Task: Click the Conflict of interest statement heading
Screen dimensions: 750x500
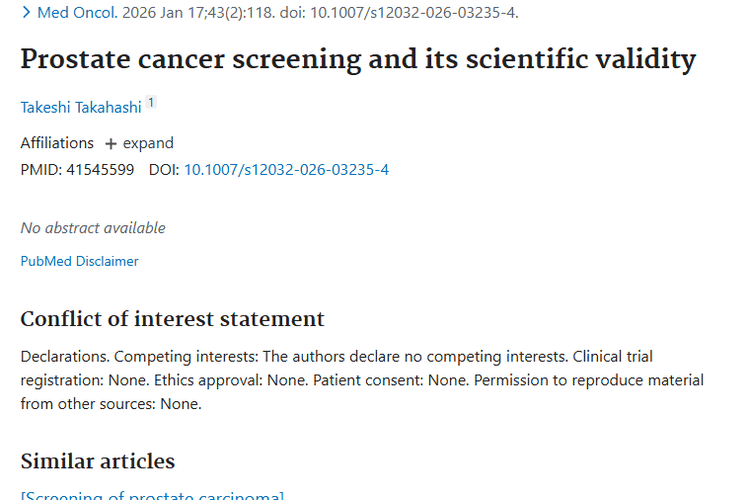Action: click(172, 319)
